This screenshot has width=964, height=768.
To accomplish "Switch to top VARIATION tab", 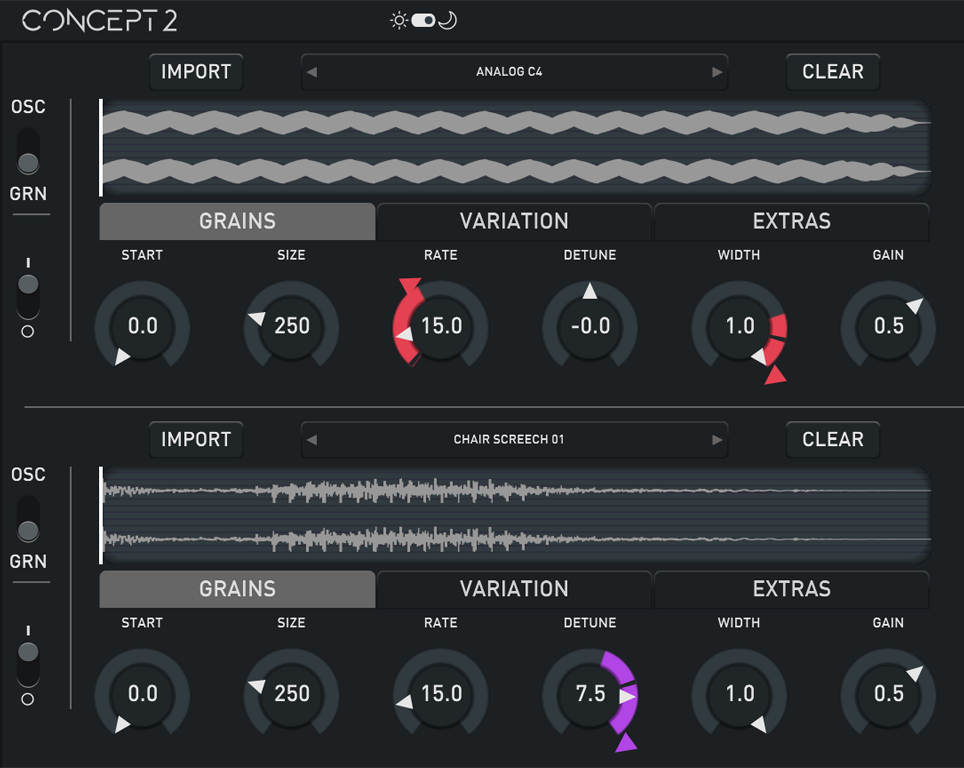I will (x=514, y=222).
